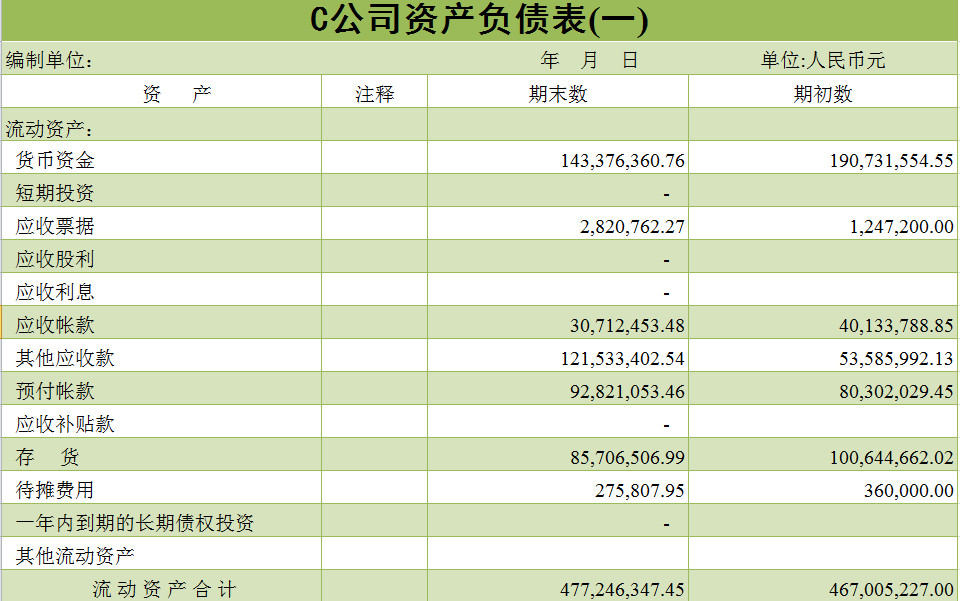Select the 期初数 column header

pos(823,94)
